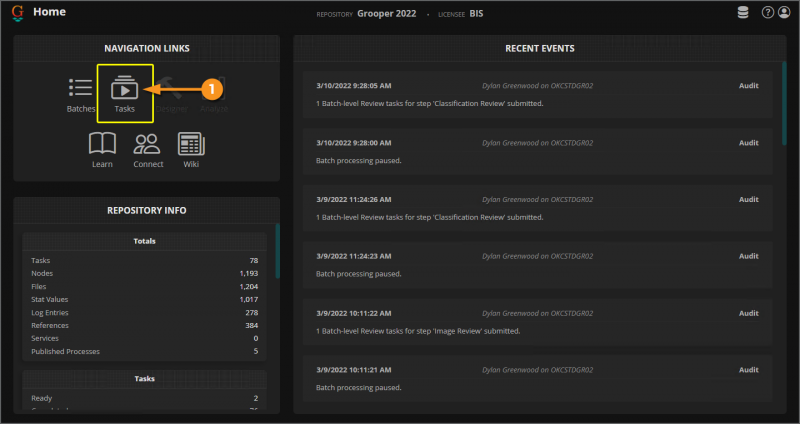
Task: Click the NAVIGATION LINKS panel header
Action: tap(147, 48)
